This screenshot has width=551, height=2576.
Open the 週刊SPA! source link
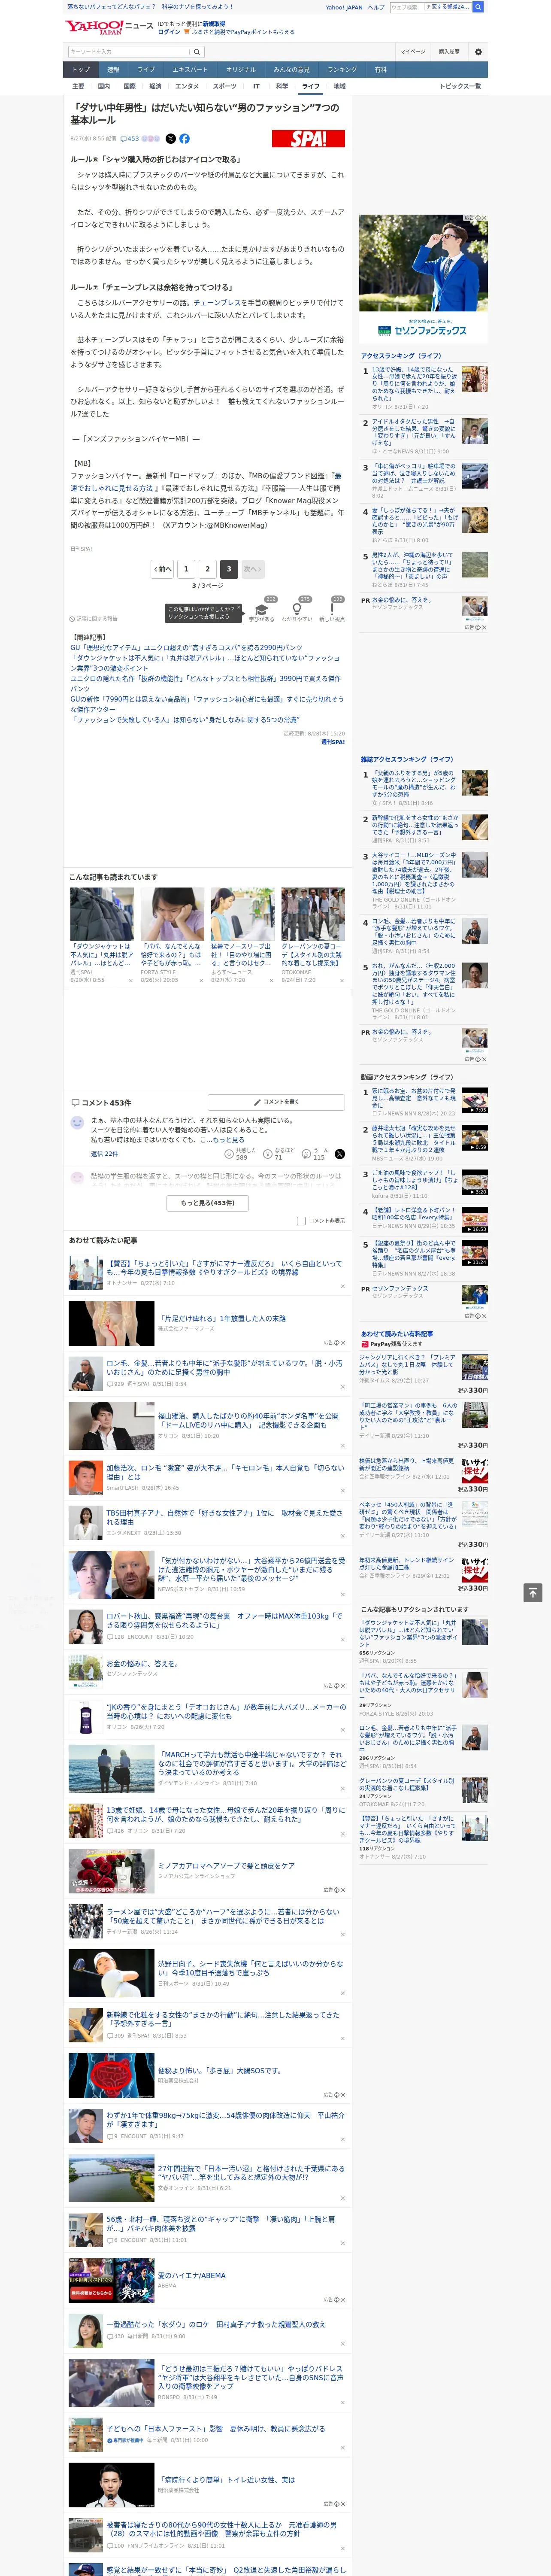coord(333,742)
